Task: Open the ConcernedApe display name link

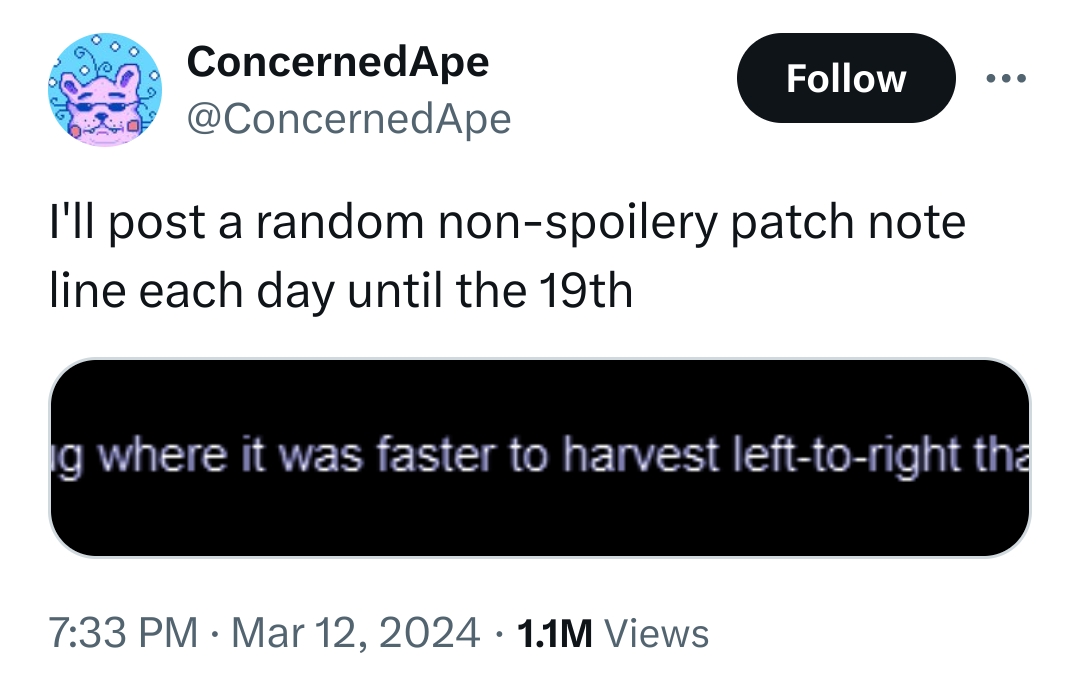Action: [338, 62]
